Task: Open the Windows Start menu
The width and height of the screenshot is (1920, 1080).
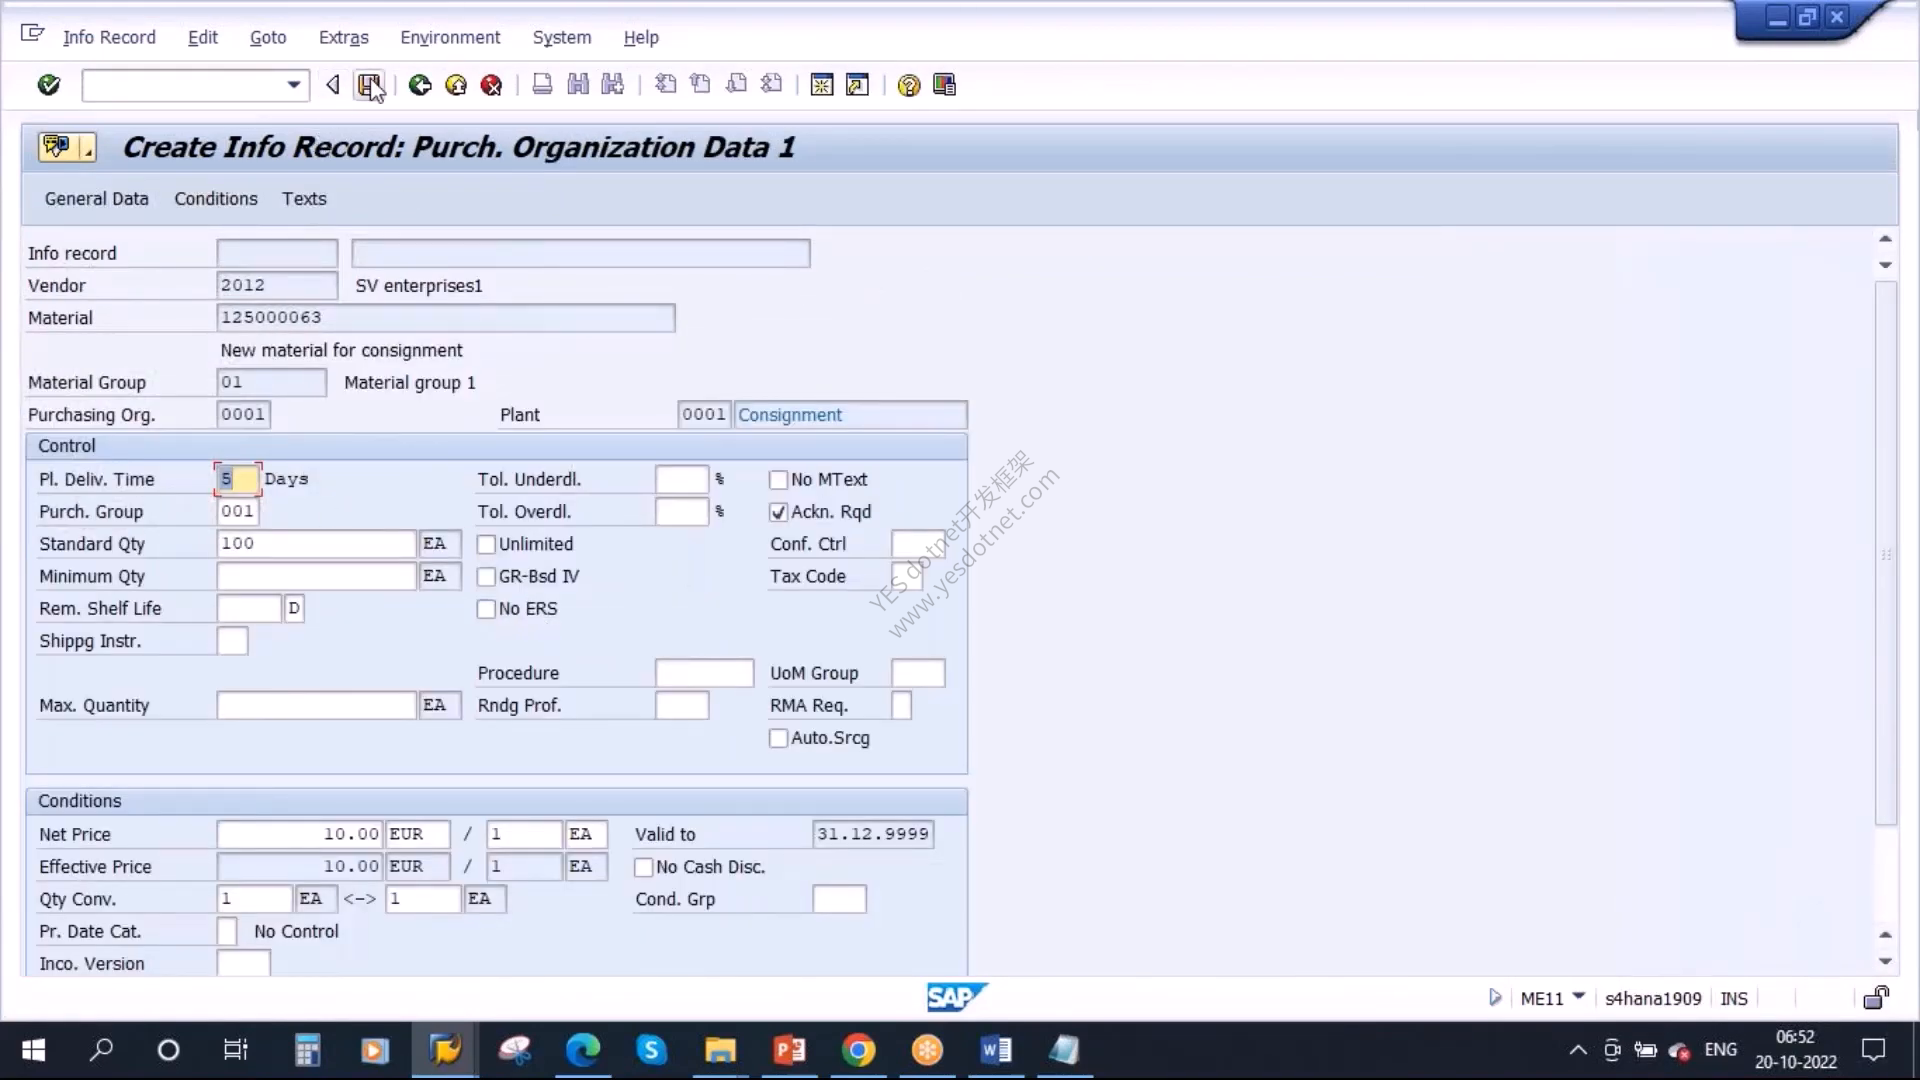Action: 33,1050
